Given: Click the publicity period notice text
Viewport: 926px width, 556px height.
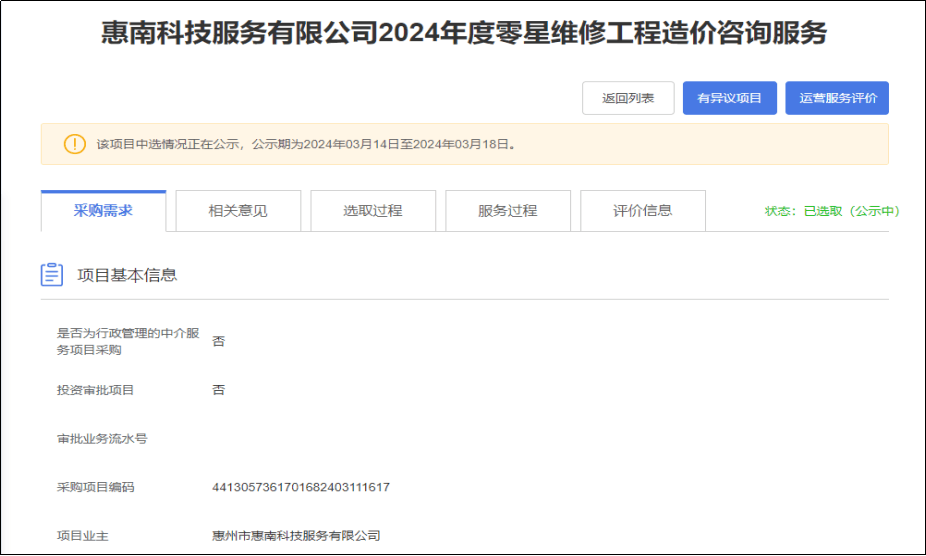Looking at the screenshot, I should 306,144.
